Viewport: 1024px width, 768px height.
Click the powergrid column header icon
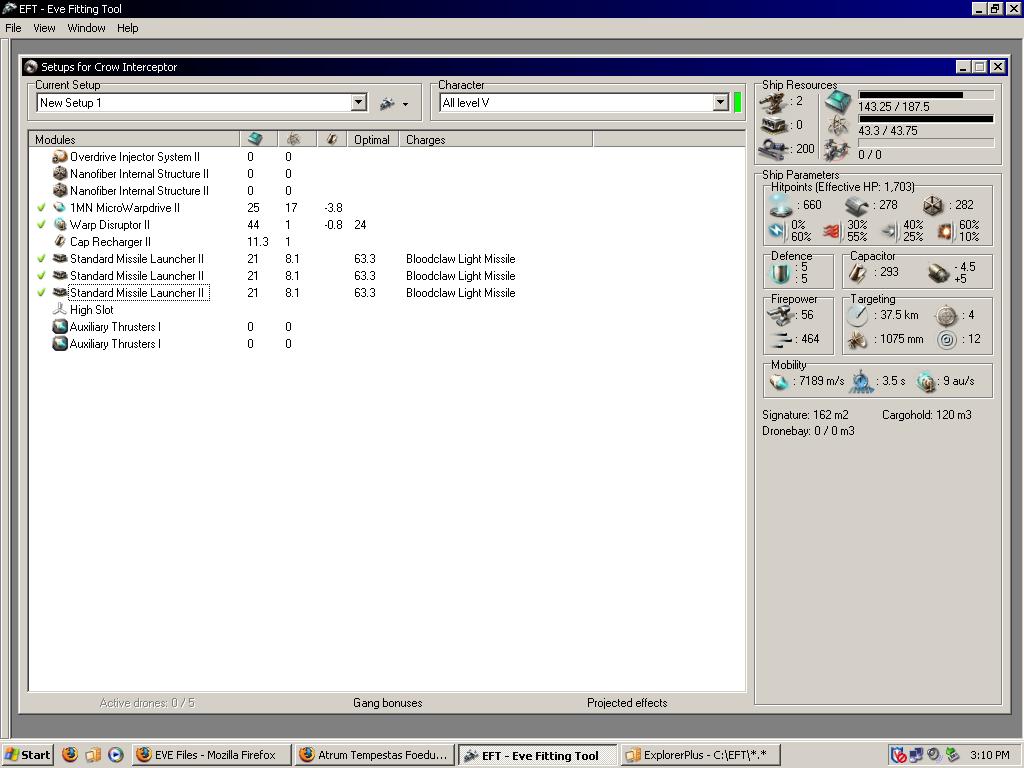tap(293, 138)
